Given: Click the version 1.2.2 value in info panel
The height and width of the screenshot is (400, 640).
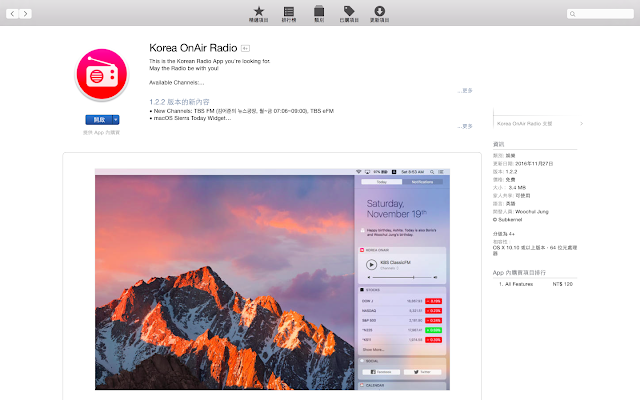Looking at the screenshot, I should coord(511,172).
